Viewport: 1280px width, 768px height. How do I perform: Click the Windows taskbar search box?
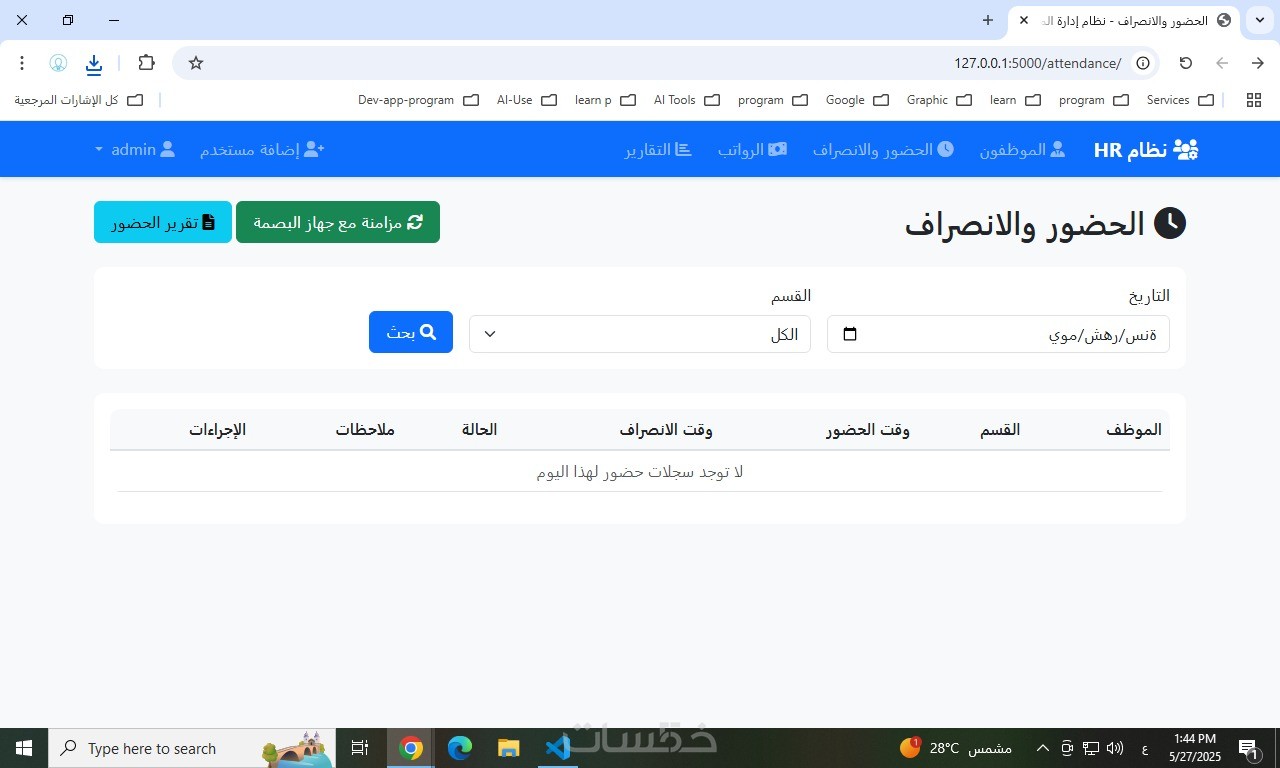tap(192, 748)
